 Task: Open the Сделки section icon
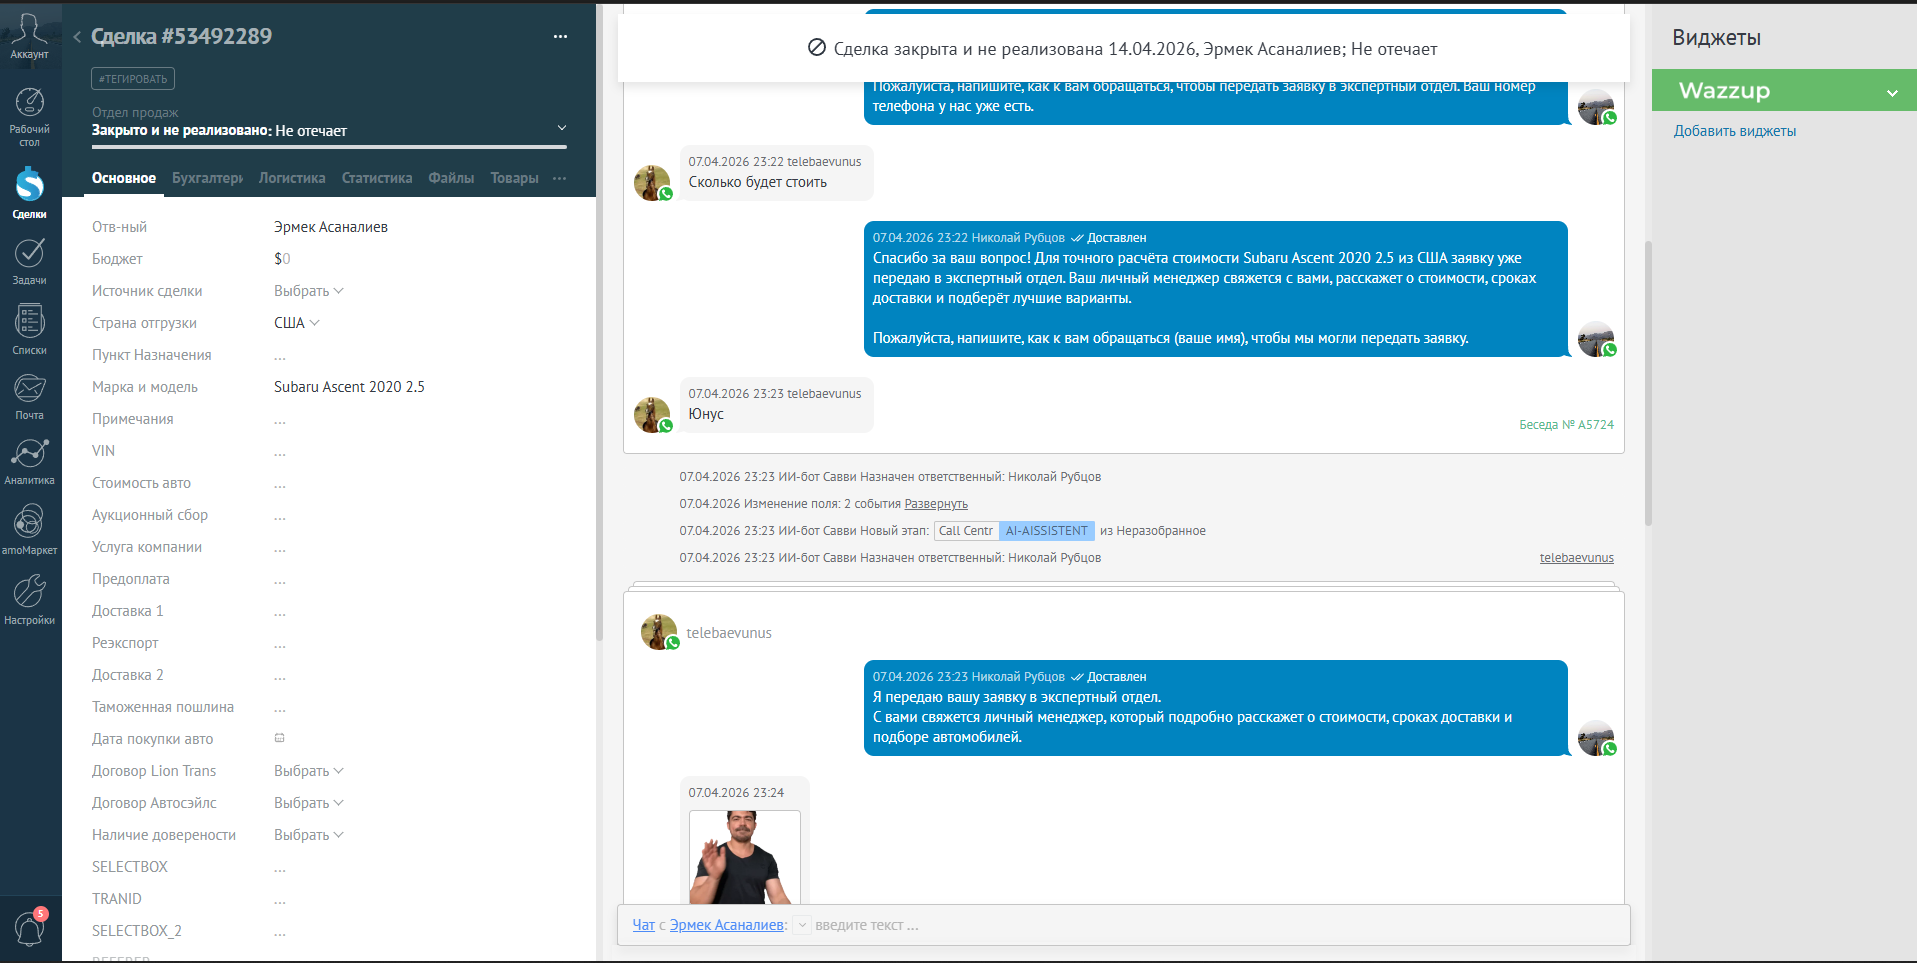click(29, 192)
